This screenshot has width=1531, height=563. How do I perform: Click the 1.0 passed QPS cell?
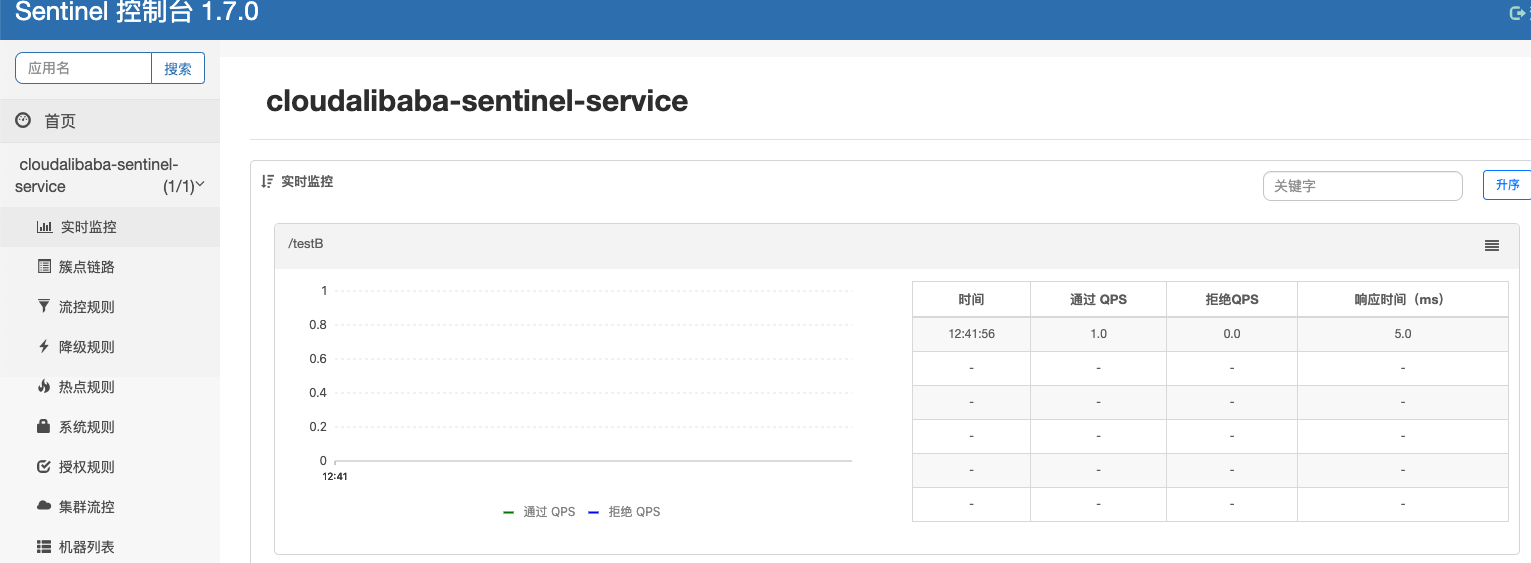coord(1098,334)
